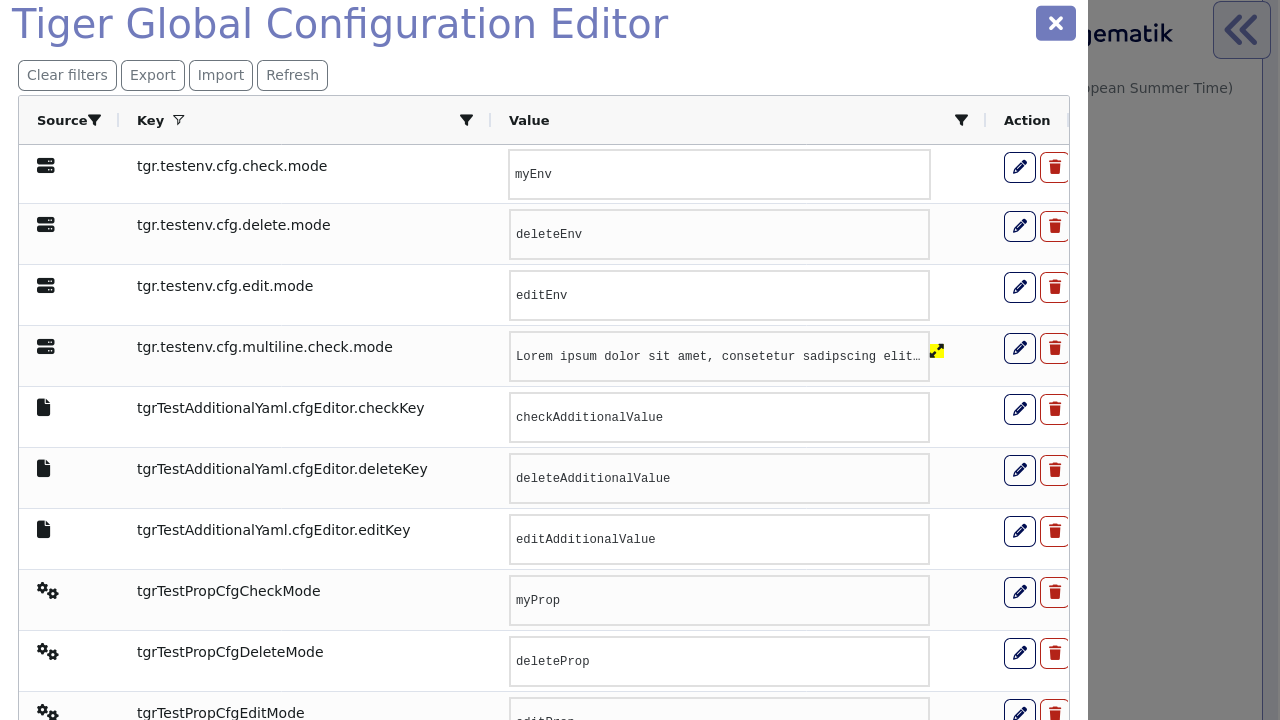Delete the tgr.testenv.cfg.check.mode entry

click(1055, 167)
